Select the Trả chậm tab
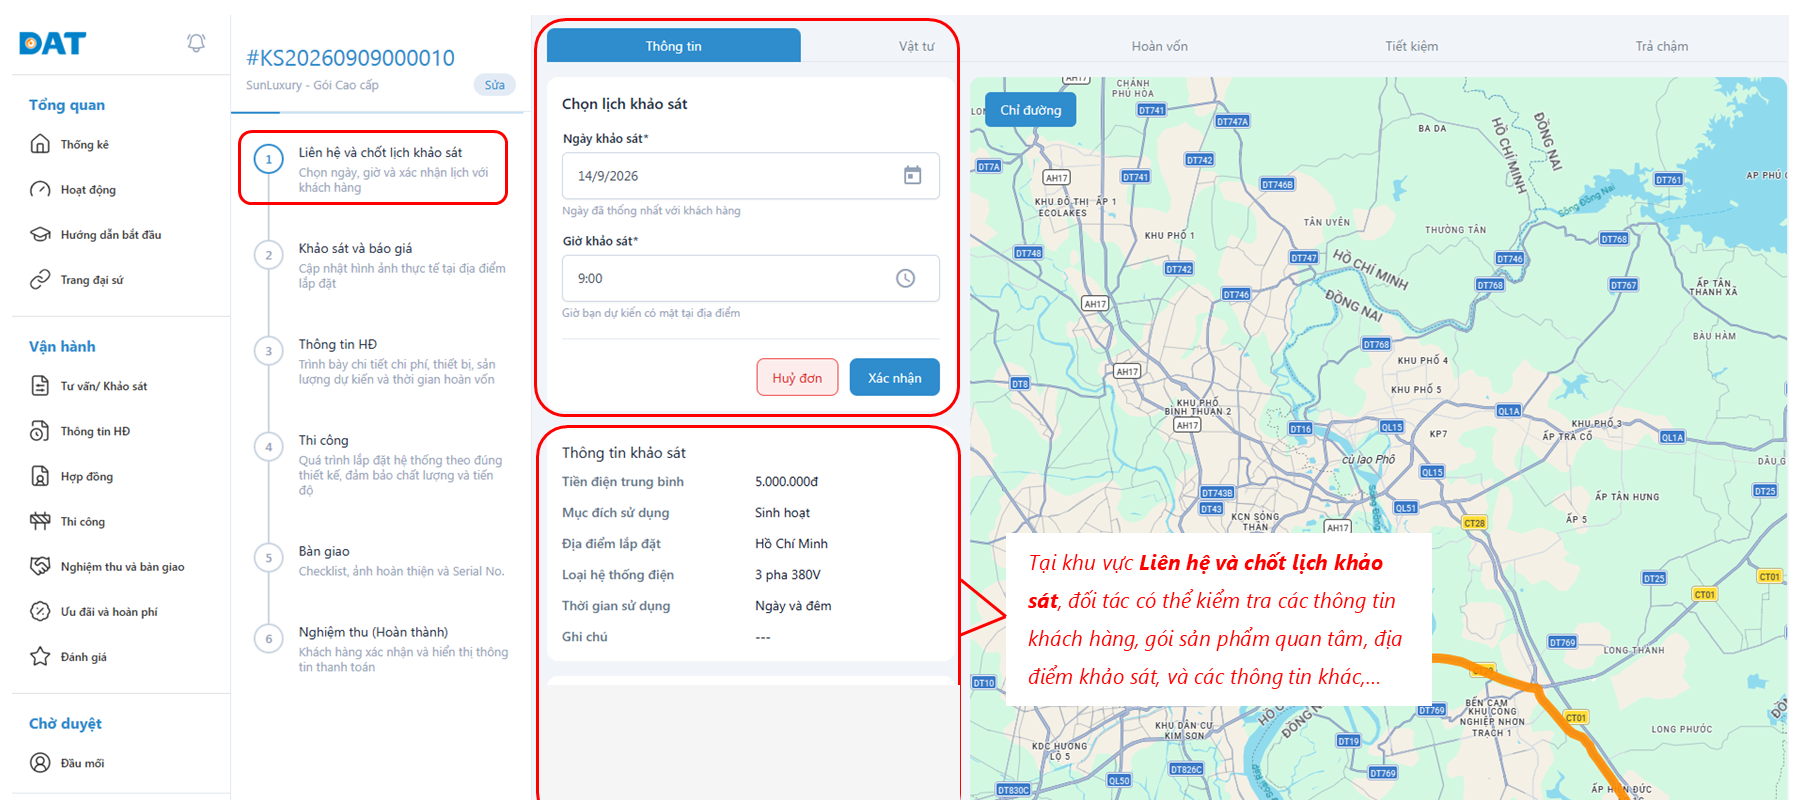 [1661, 46]
